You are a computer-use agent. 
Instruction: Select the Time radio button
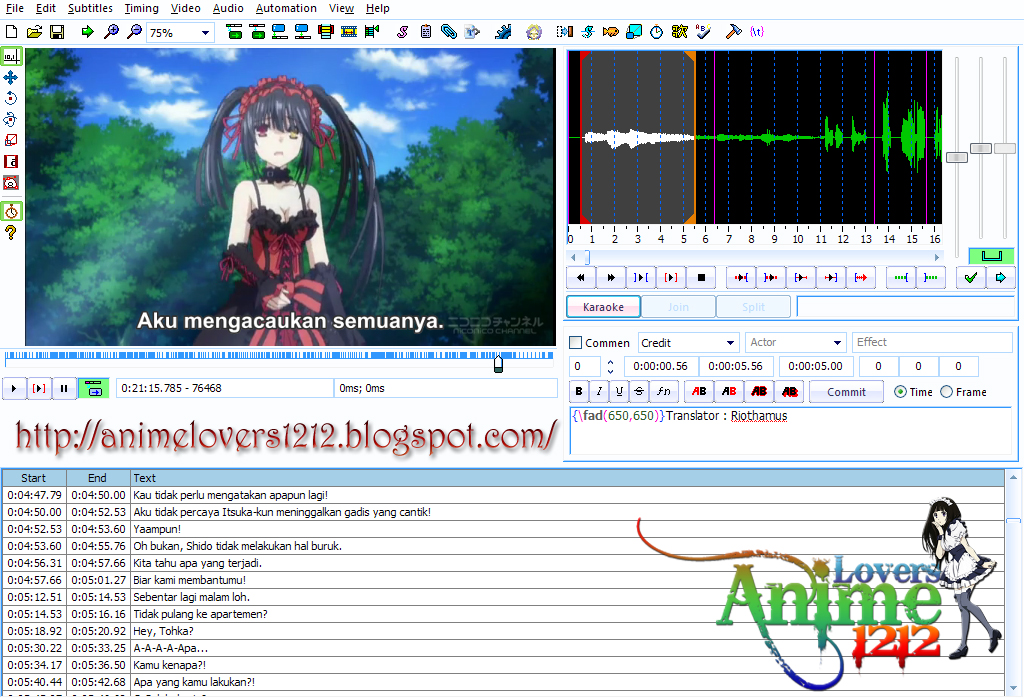pyautogui.click(x=900, y=392)
